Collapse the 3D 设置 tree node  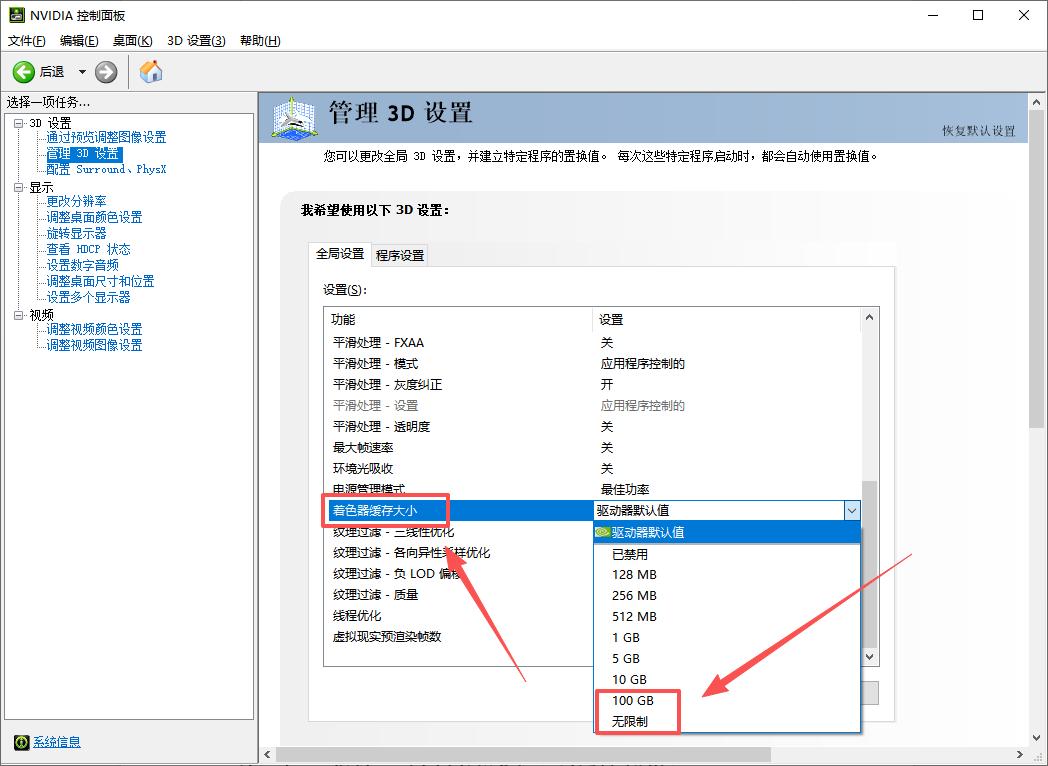tap(19, 123)
